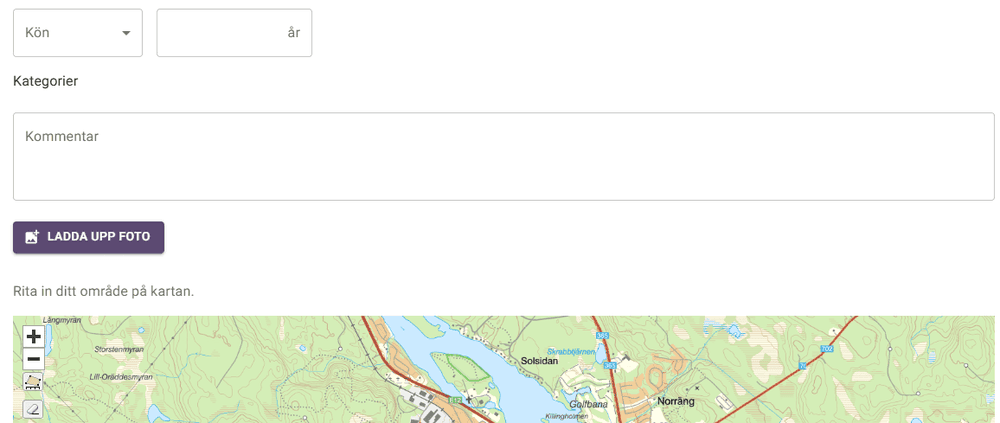Click the Golfbana label on the map
Image resolution: width=1000 pixels, height=423 pixels.
click(x=589, y=404)
